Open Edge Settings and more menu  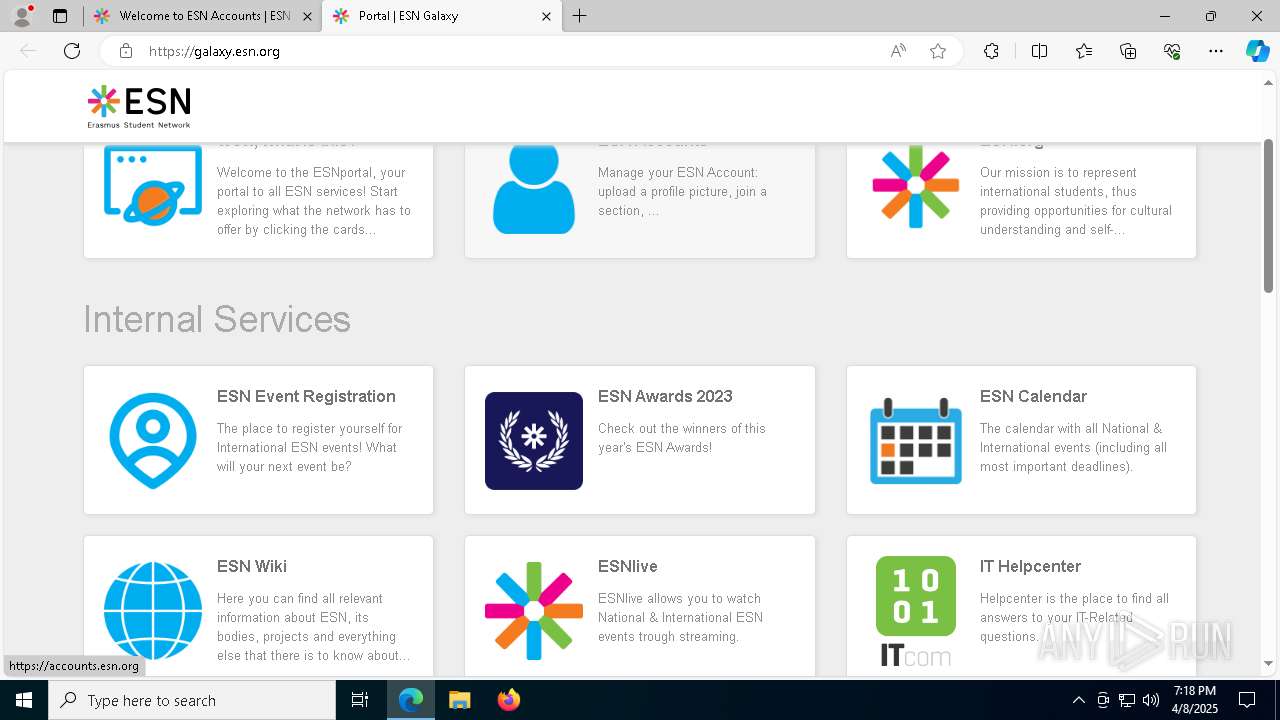click(1216, 51)
